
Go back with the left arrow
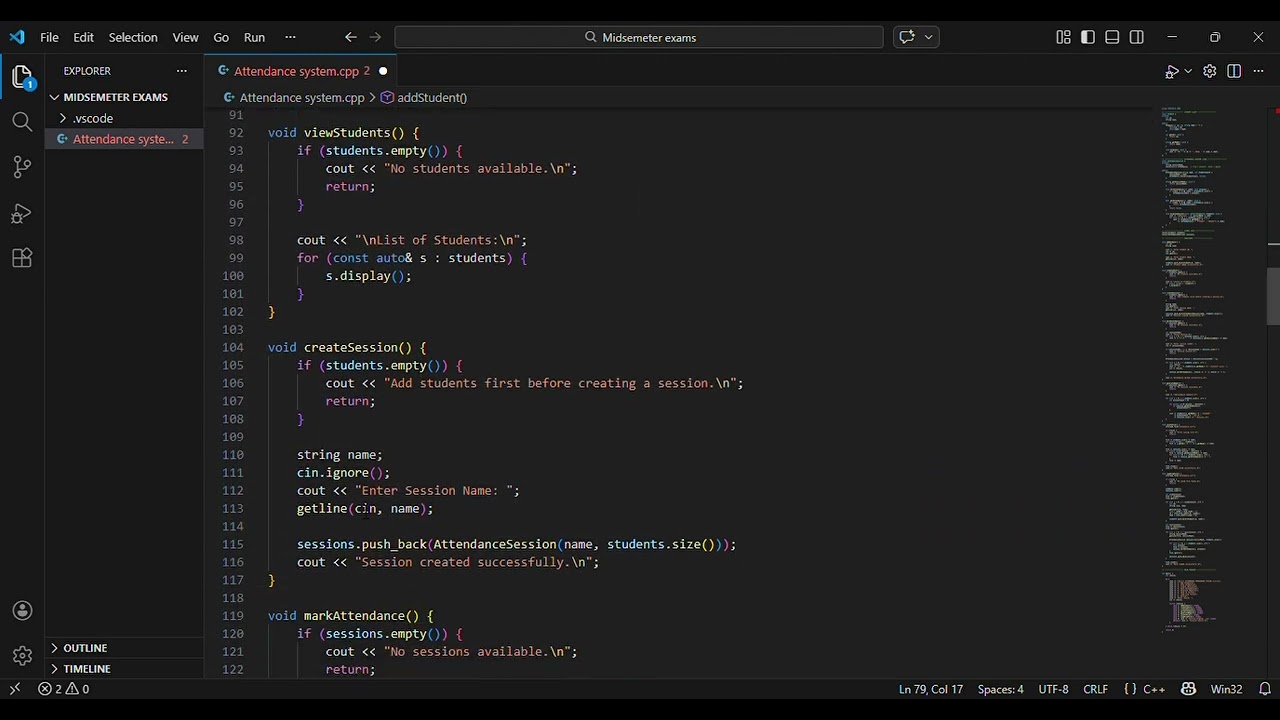coord(350,37)
